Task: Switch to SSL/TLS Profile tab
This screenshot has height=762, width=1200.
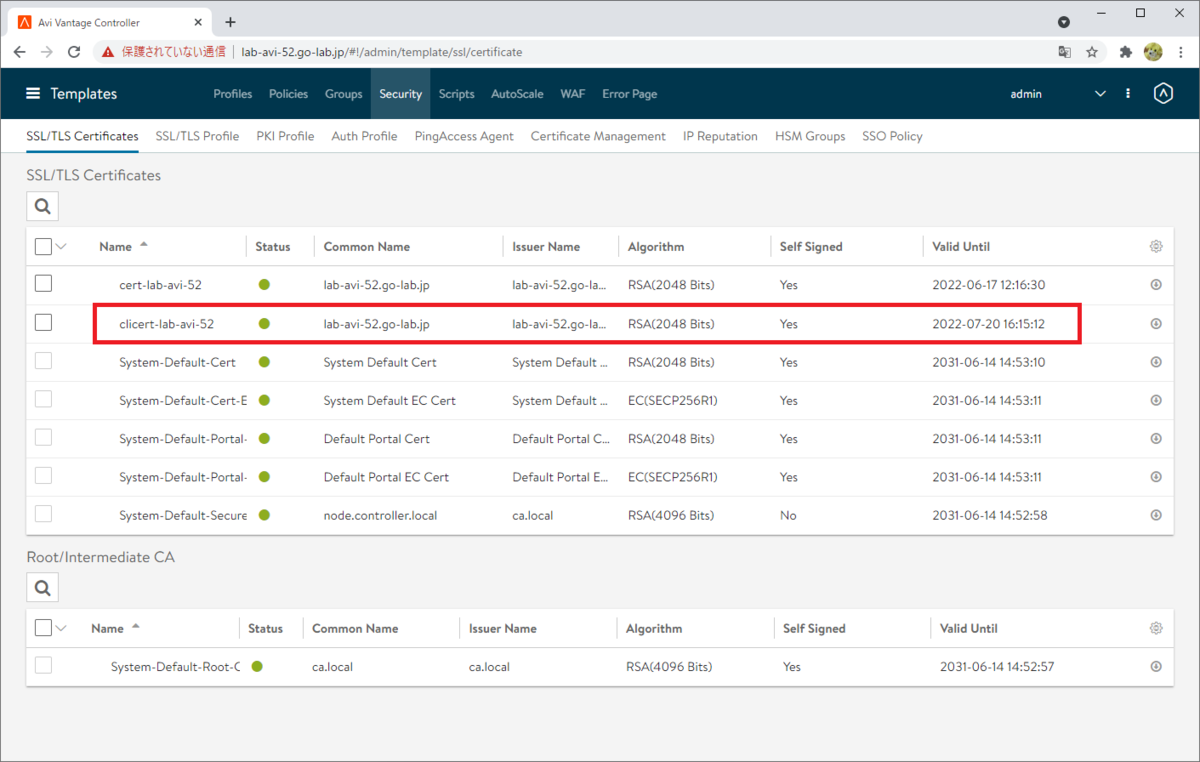Action: pos(197,136)
